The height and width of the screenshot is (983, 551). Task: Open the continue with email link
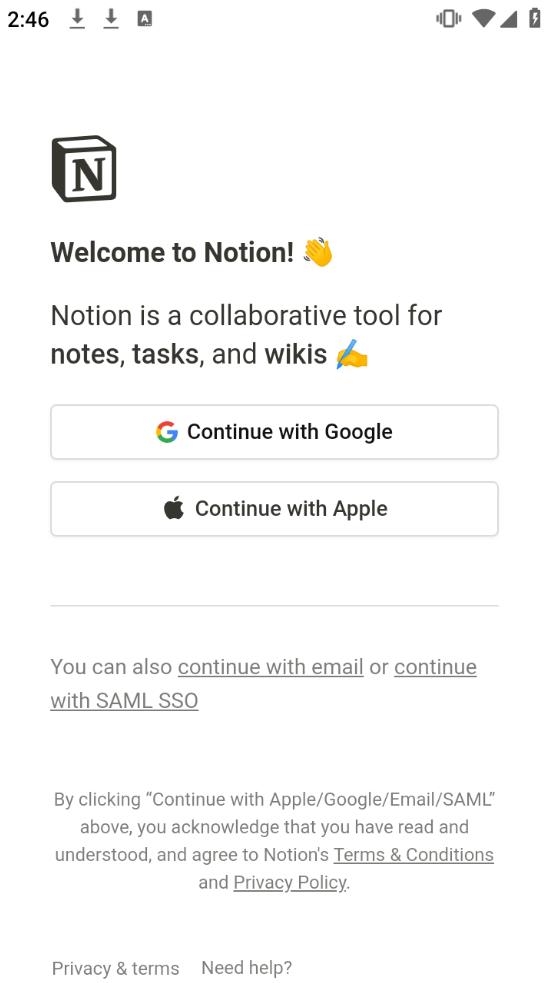[x=271, y=667]
